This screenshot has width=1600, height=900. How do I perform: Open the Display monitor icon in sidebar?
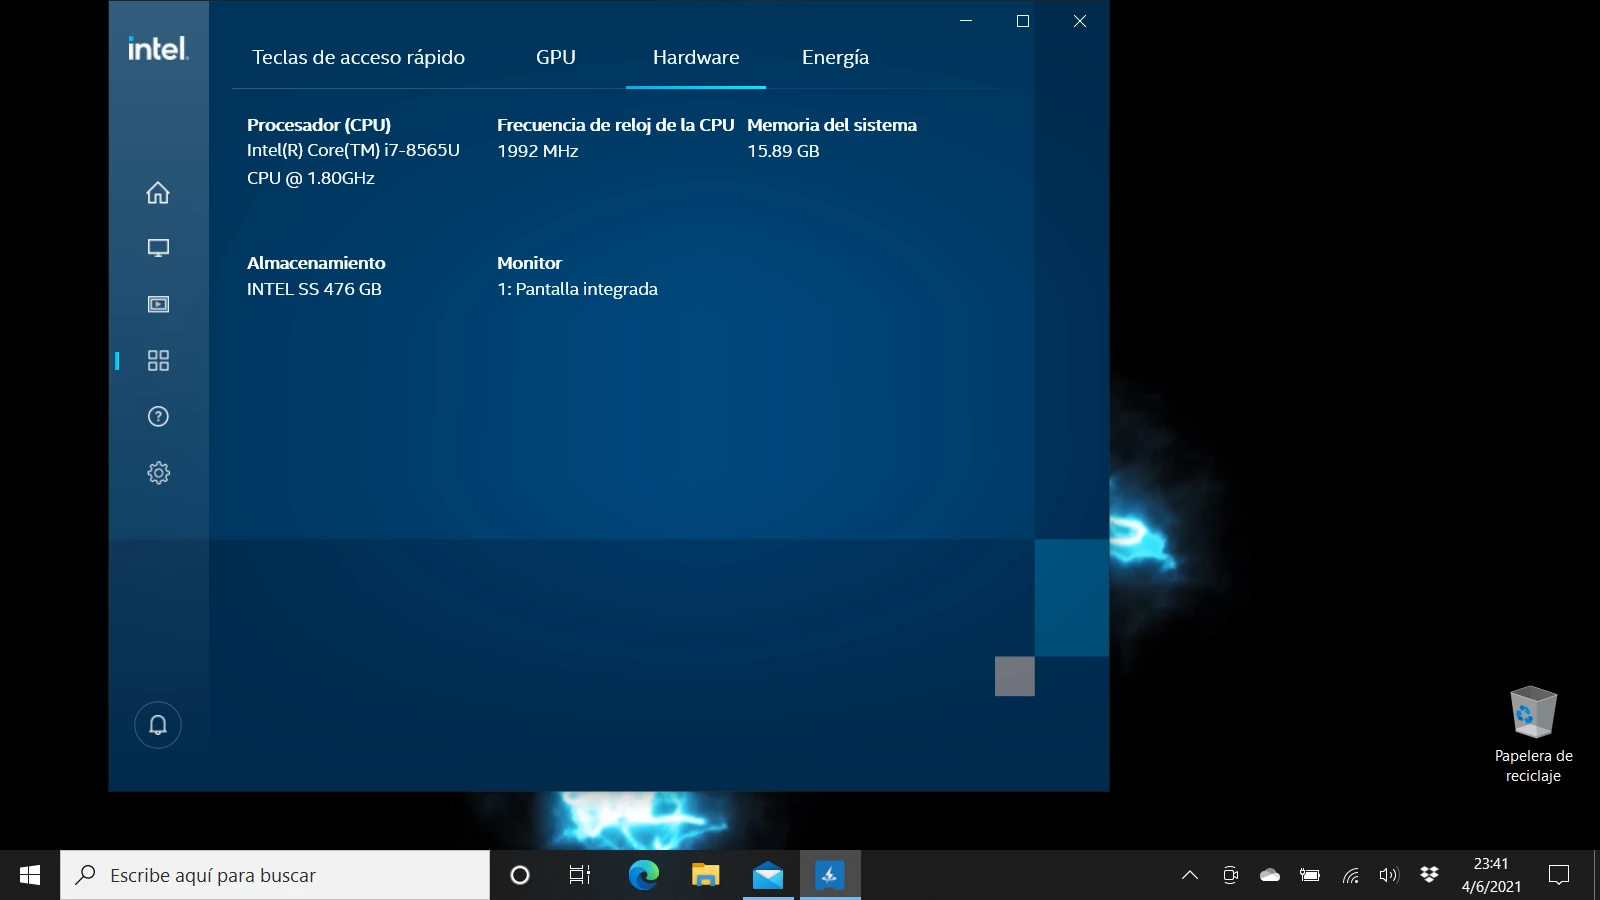pos(158,248)
